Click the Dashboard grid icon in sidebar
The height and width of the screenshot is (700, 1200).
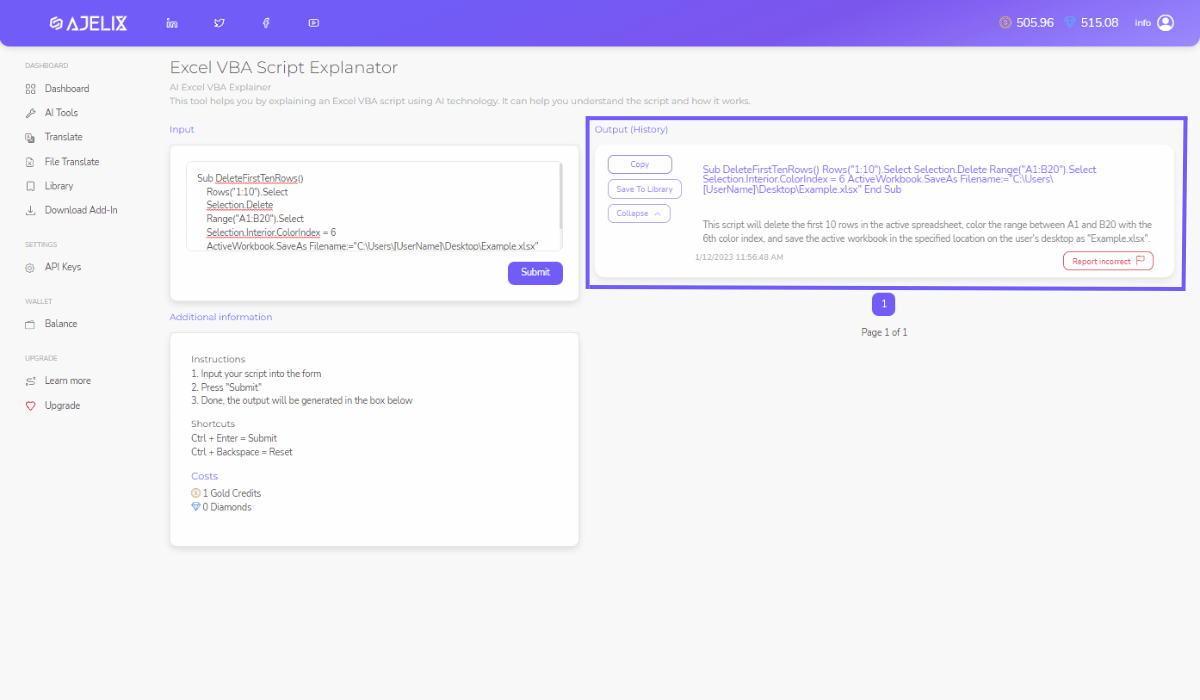tap(31, 89)
